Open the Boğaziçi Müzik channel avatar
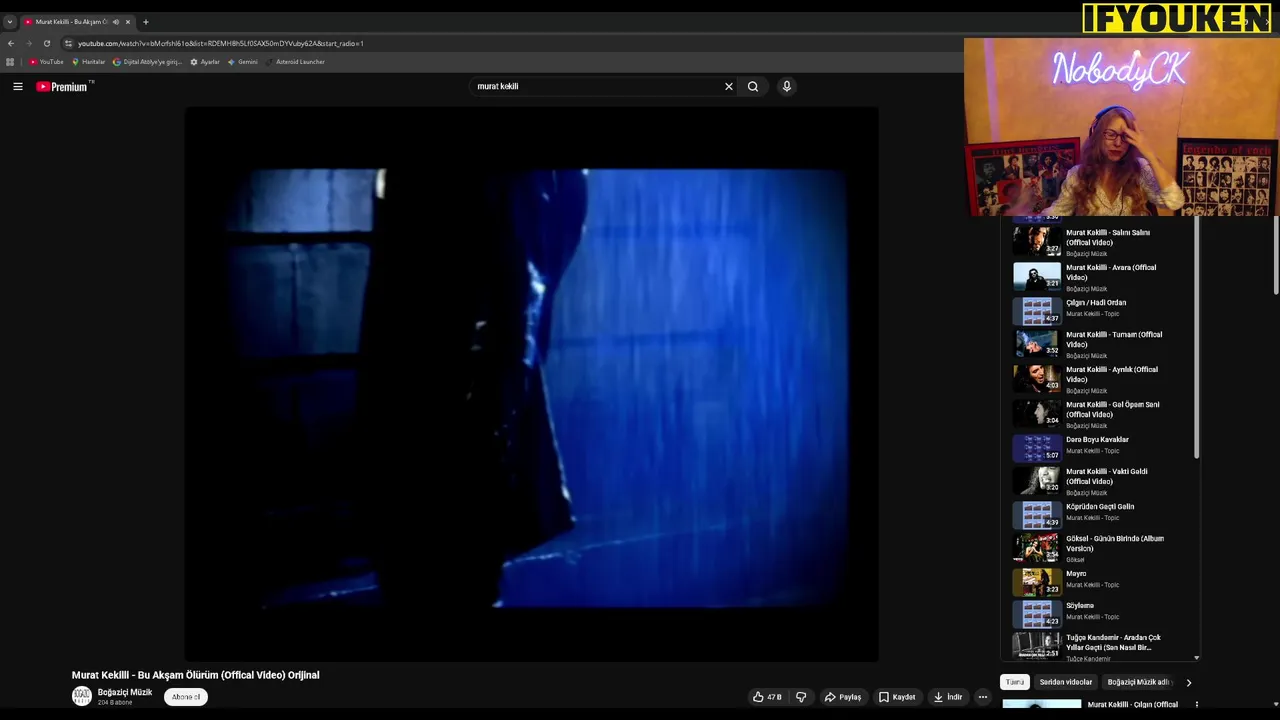 pyautogui.click(x=82, y=696)
